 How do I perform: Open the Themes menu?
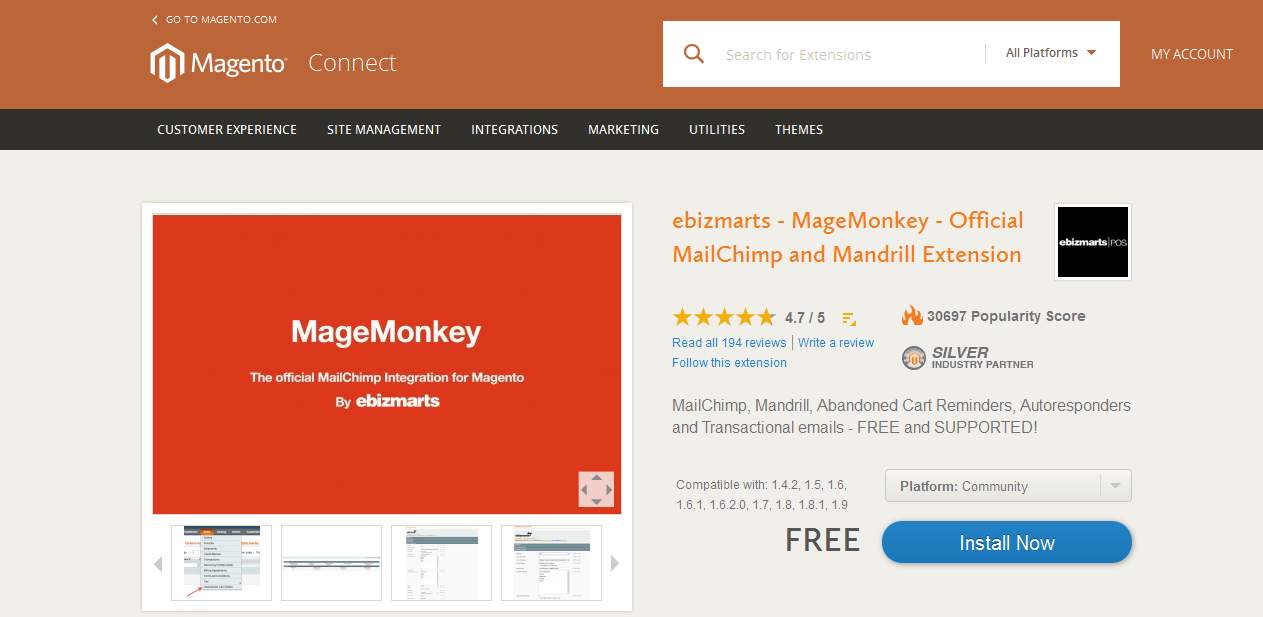tap(799, 129)
